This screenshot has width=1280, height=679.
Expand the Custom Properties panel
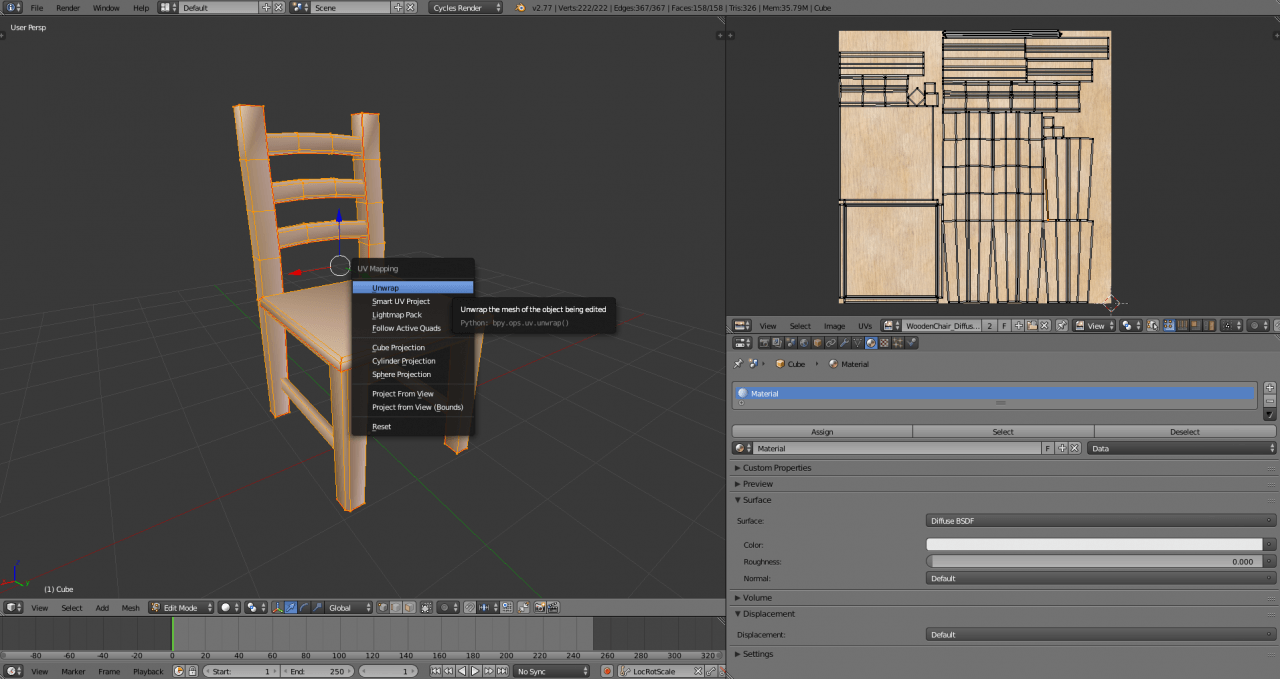point(776,468)
